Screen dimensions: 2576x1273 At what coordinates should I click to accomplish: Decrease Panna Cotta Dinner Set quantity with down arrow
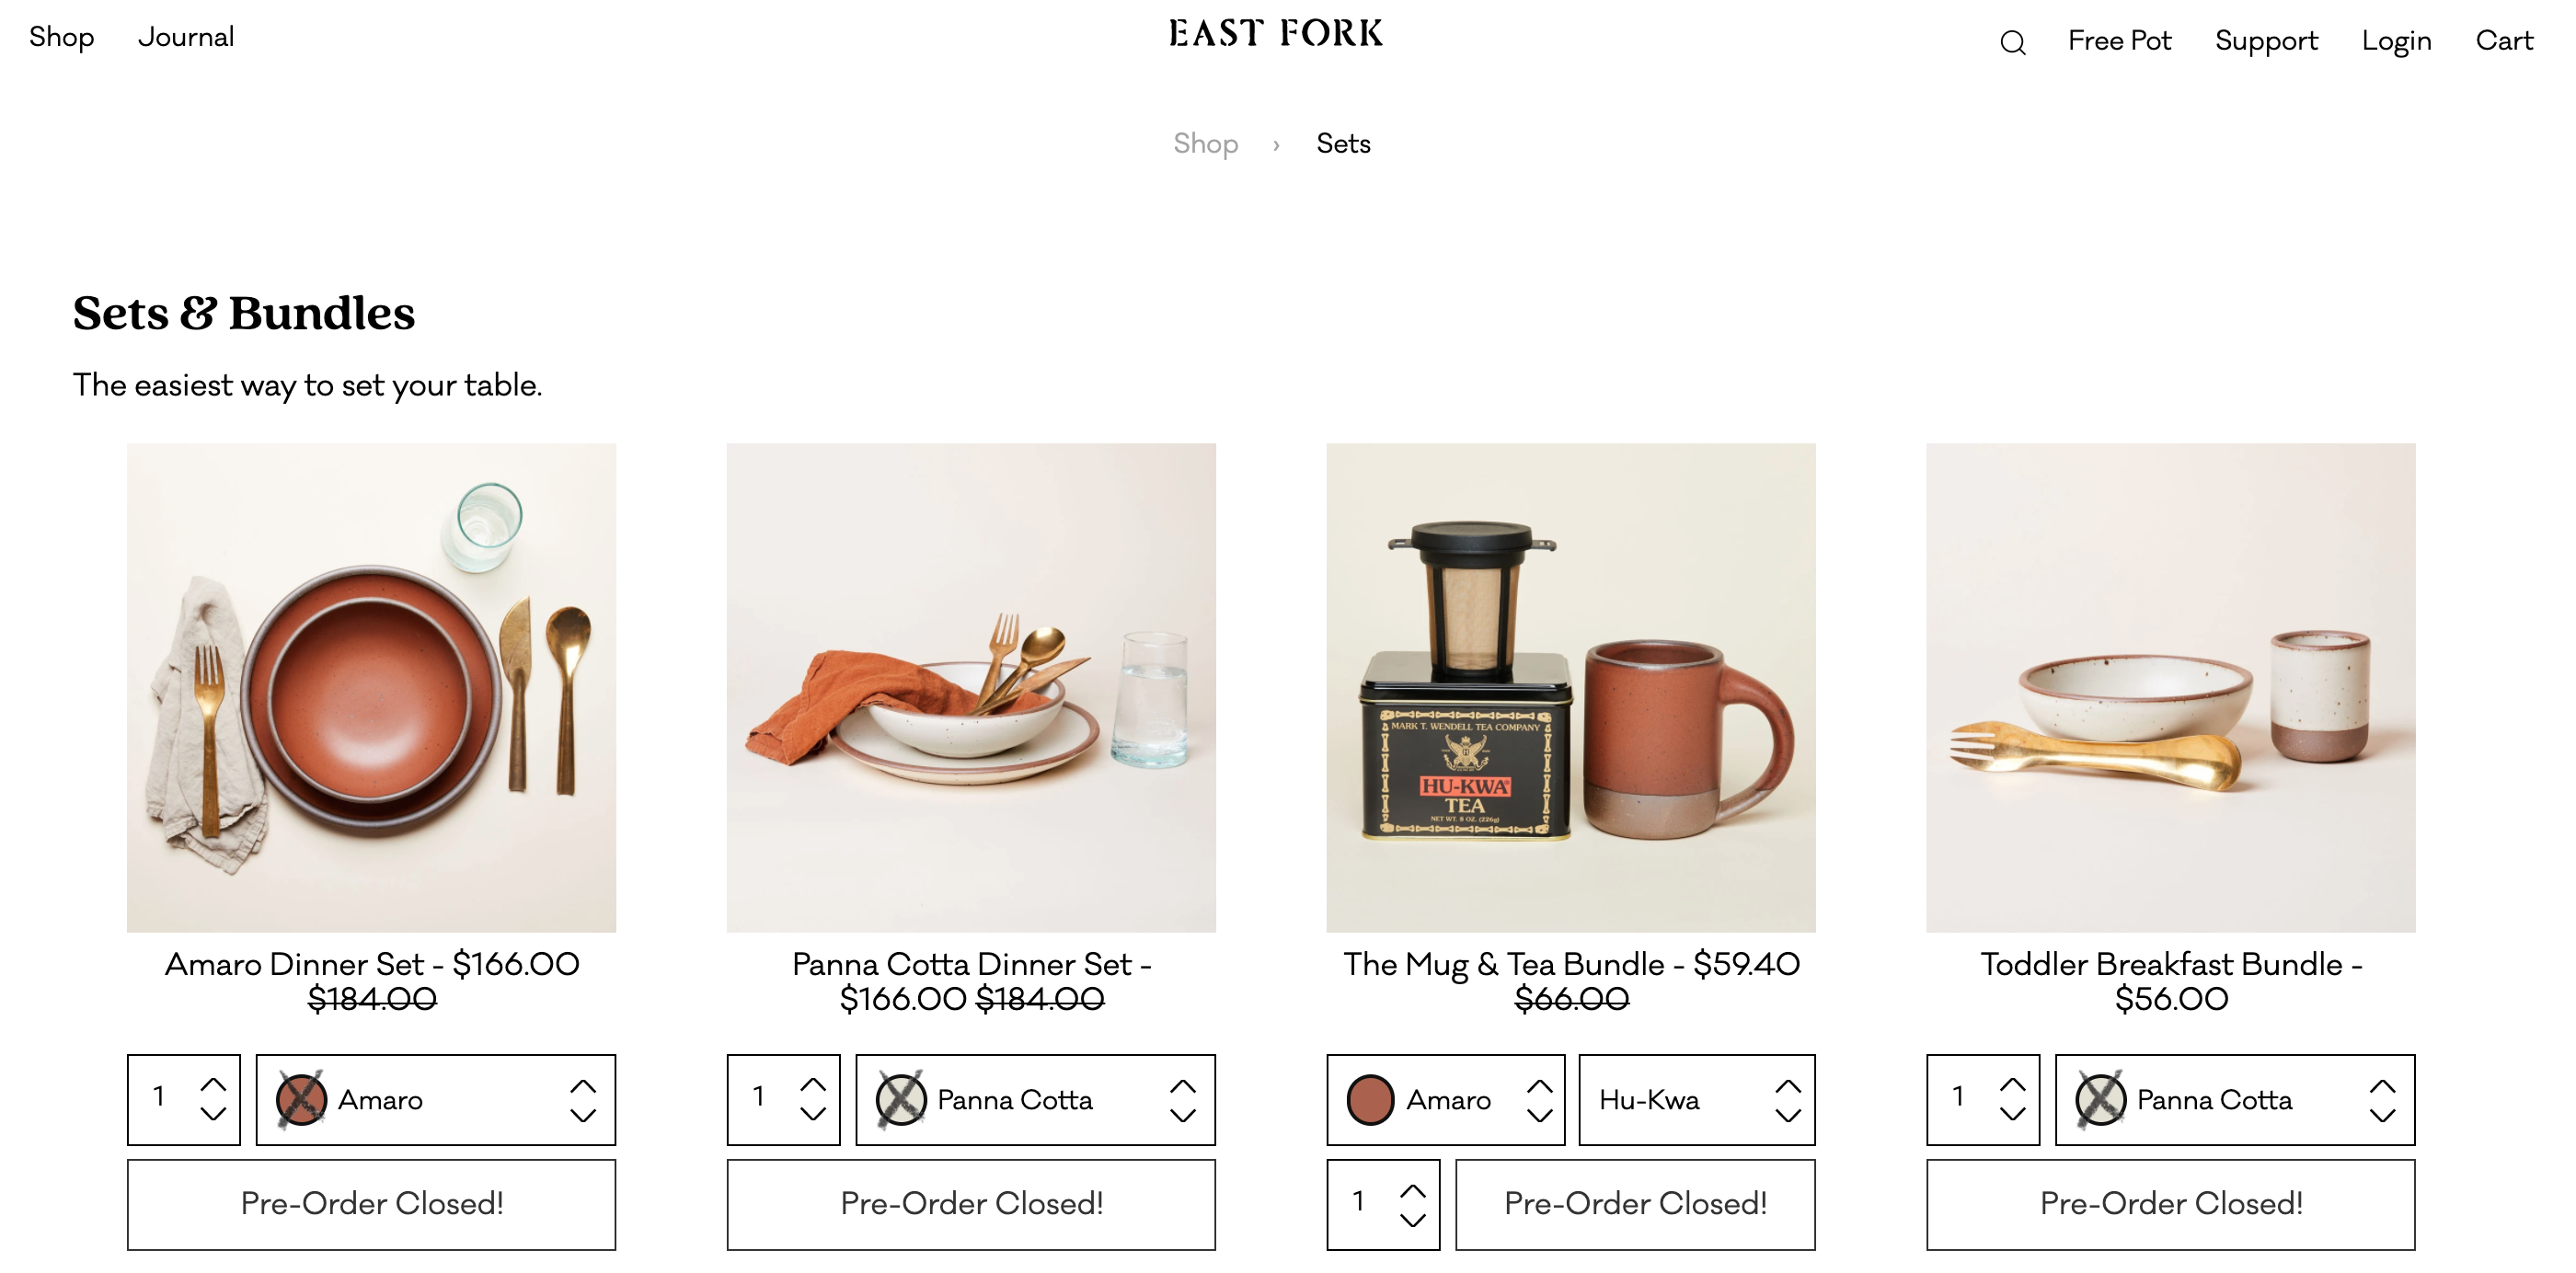[813, 1114]
